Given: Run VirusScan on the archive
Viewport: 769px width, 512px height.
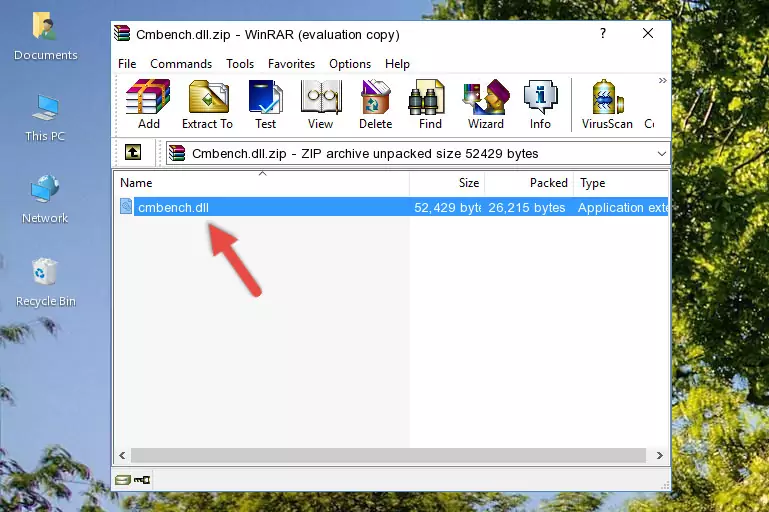Looking at the screenshot, I should point(607,104).
